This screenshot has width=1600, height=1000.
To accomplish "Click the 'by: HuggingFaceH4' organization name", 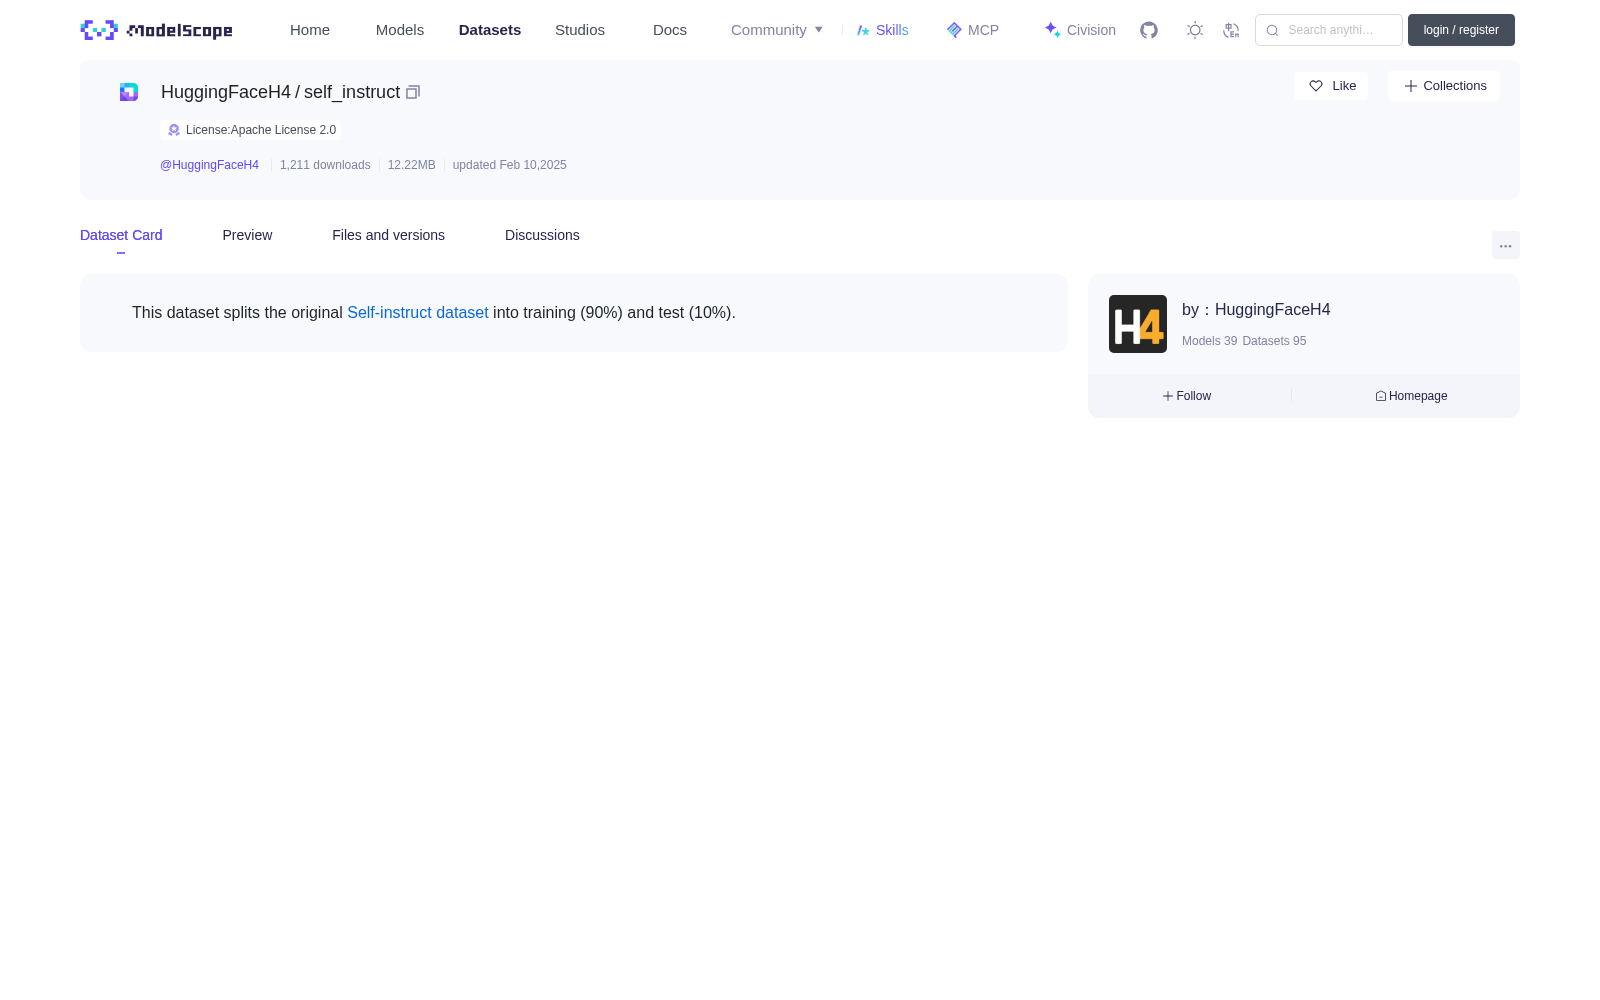I will tap(1256, 310).
